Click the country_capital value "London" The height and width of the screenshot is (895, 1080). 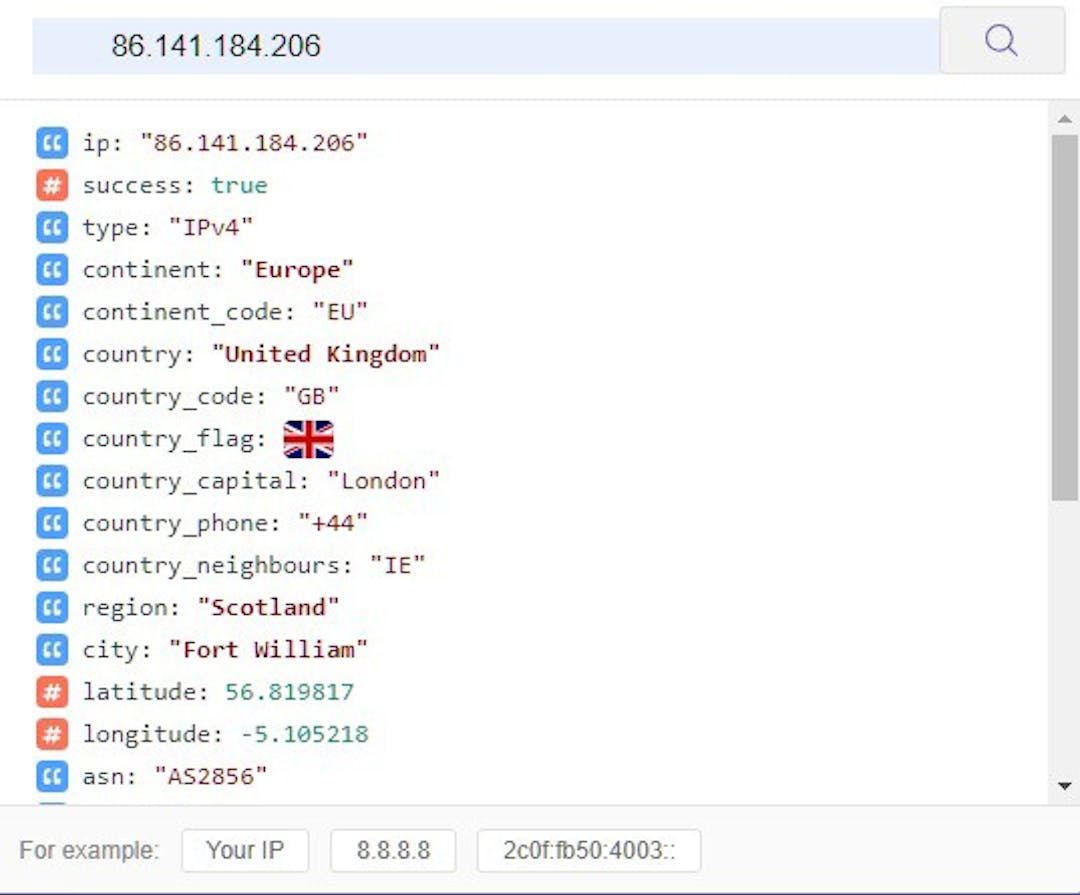click(x=383, y=481)
